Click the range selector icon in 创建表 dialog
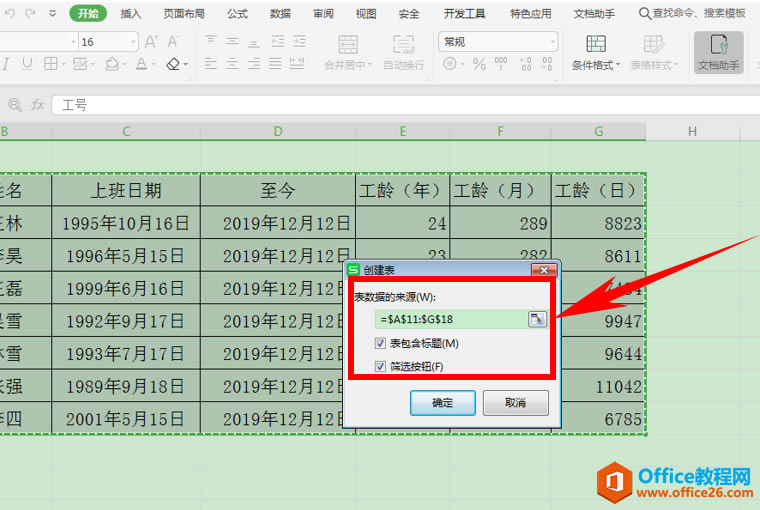Screen dimensions: 760x510 click(538, 318)
